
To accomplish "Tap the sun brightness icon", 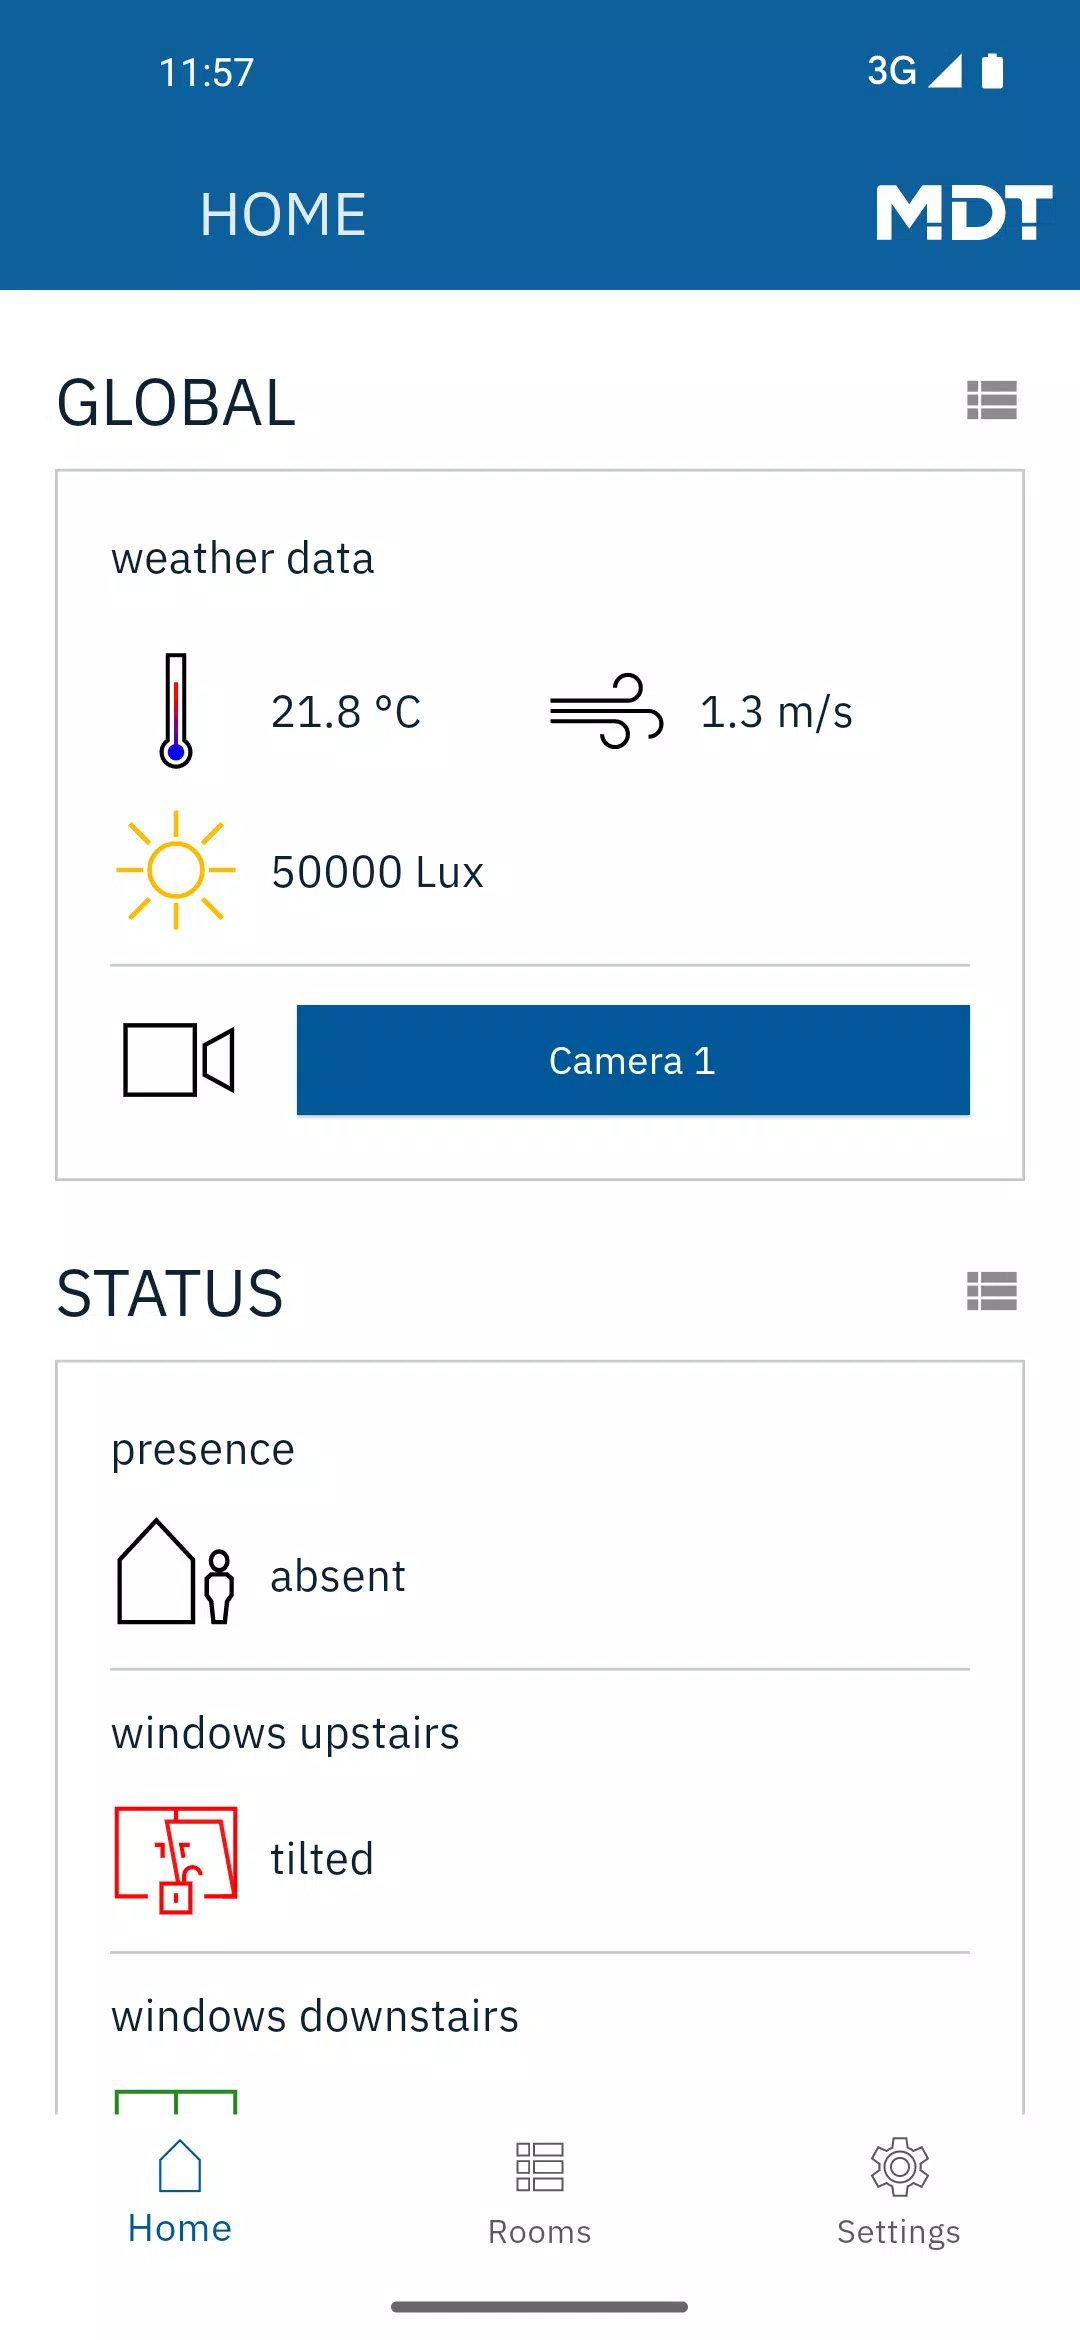I will point(176,870).
